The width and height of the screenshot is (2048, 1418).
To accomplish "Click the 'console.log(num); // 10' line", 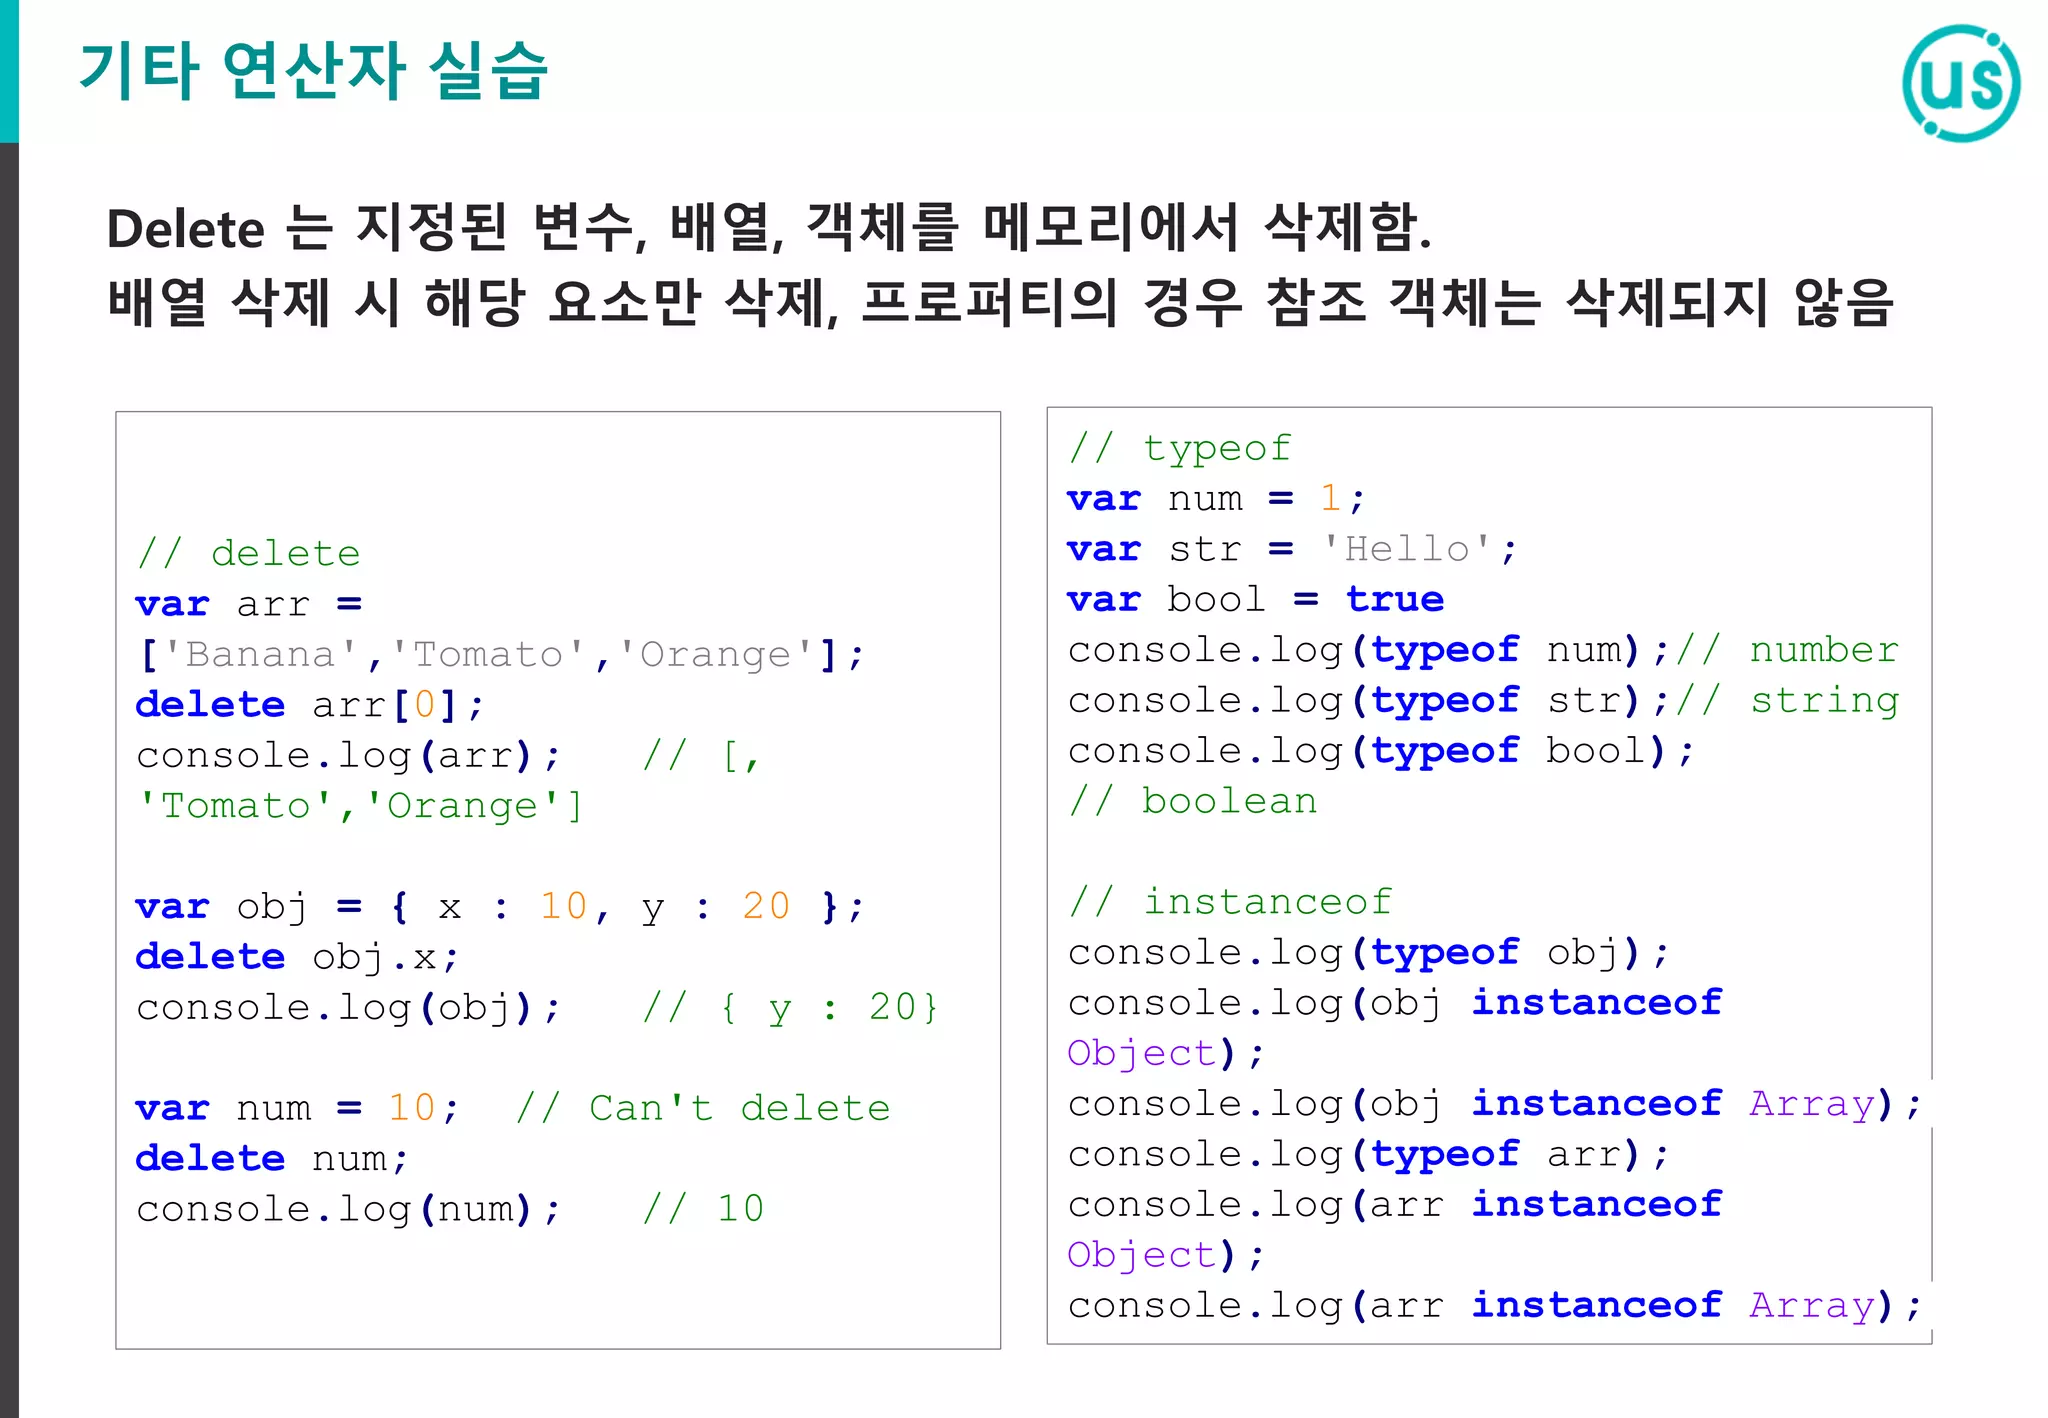I will [x=450, y=1209].
